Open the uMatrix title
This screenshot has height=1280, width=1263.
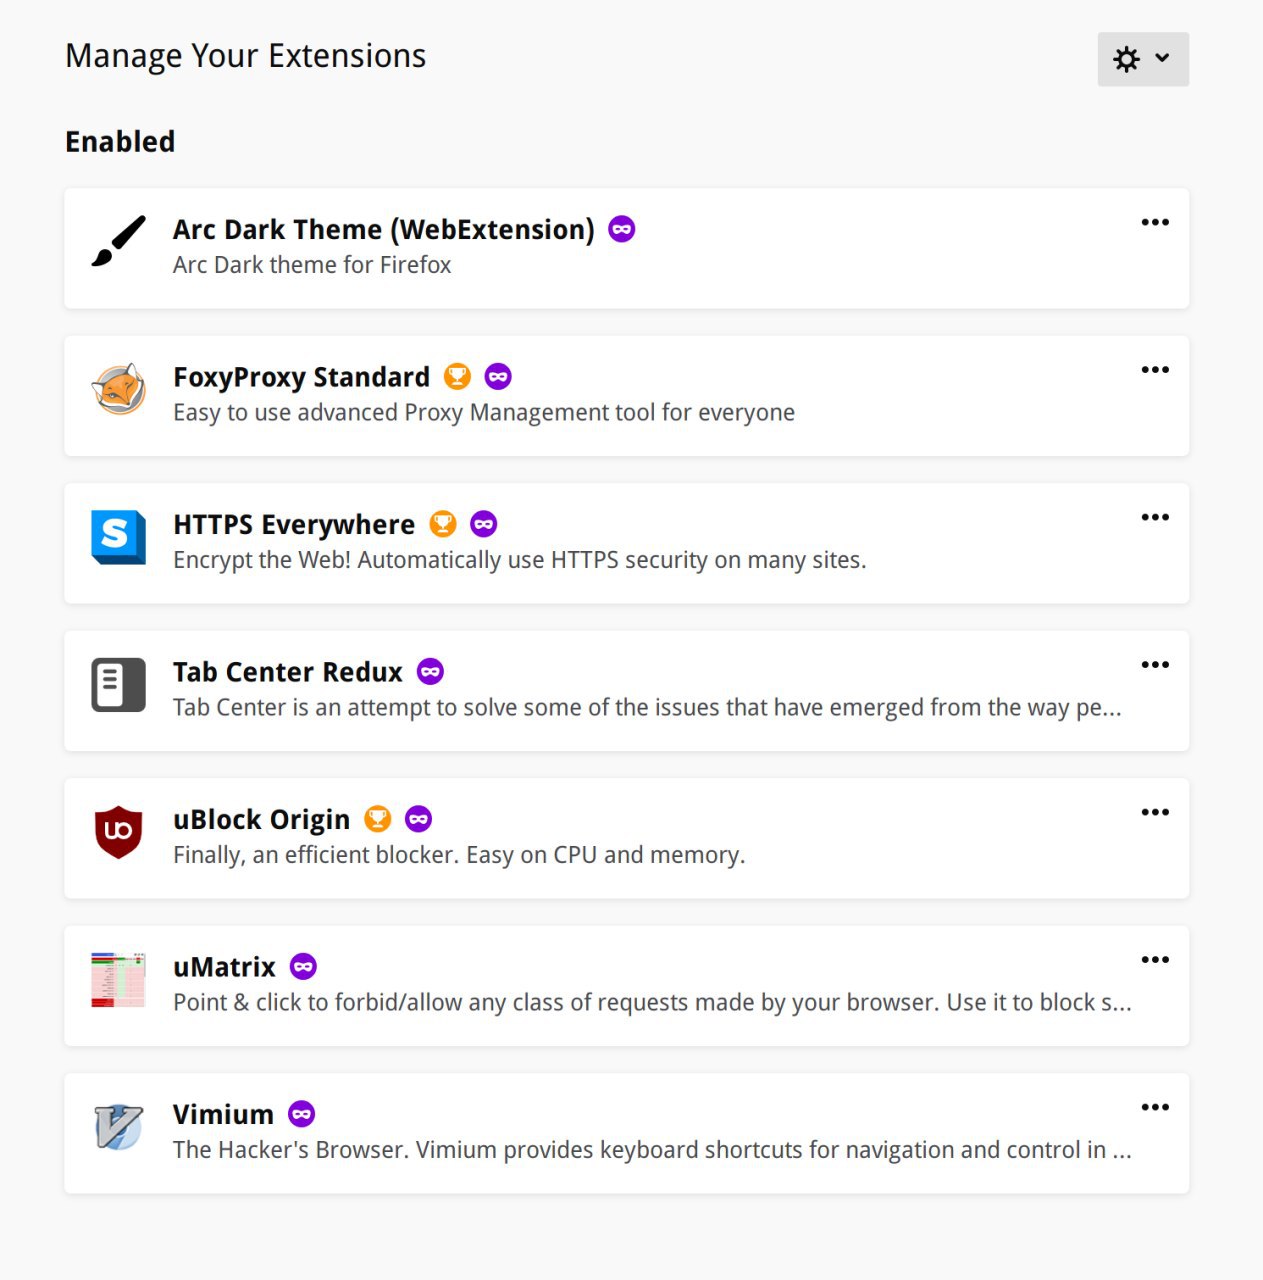tap(224, 967)
